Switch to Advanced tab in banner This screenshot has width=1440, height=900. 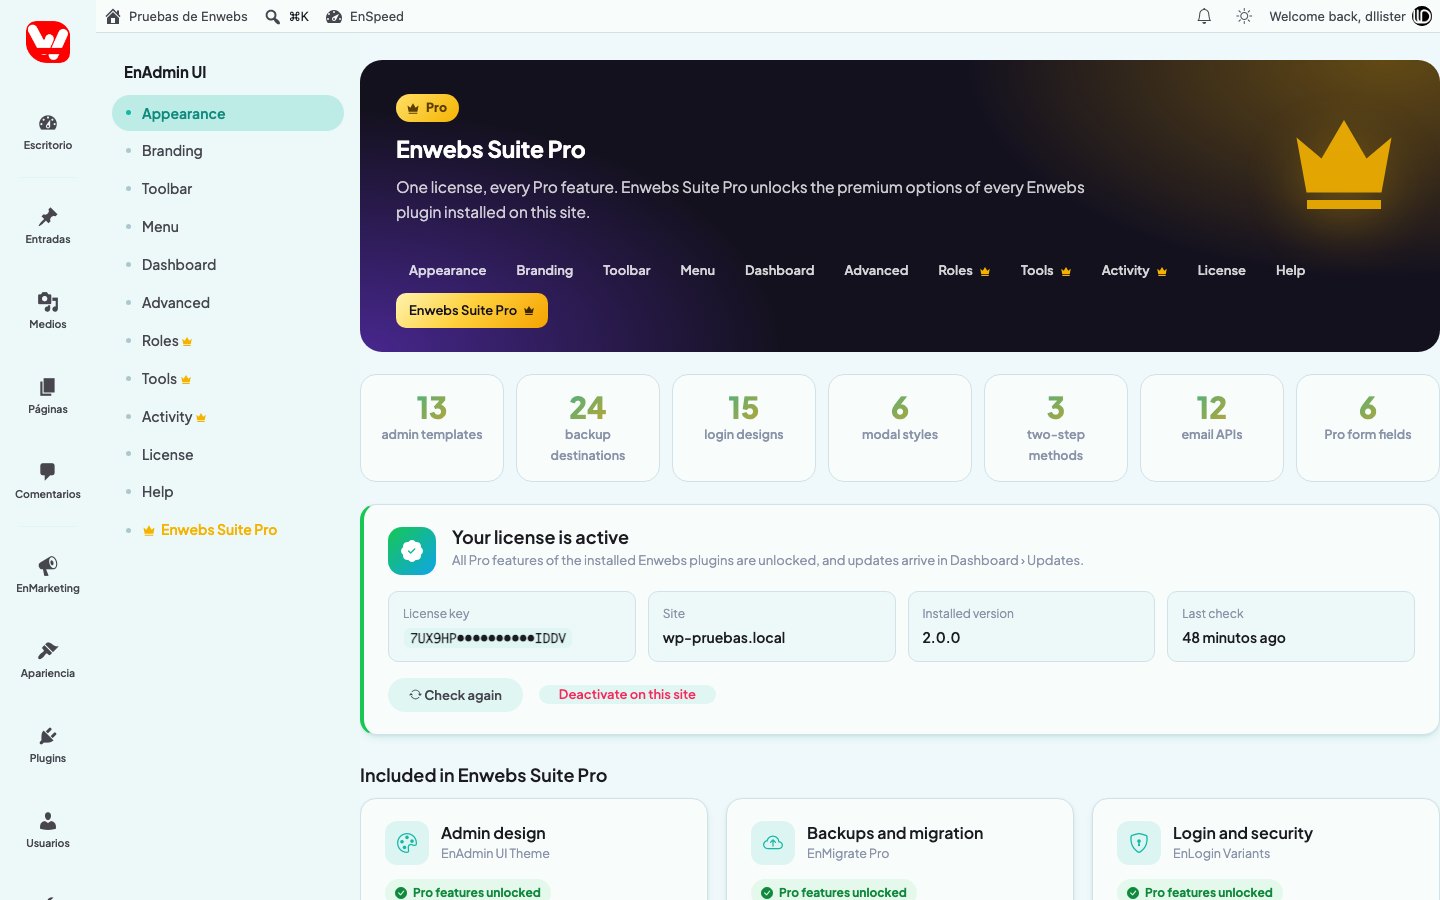(876, 270)
